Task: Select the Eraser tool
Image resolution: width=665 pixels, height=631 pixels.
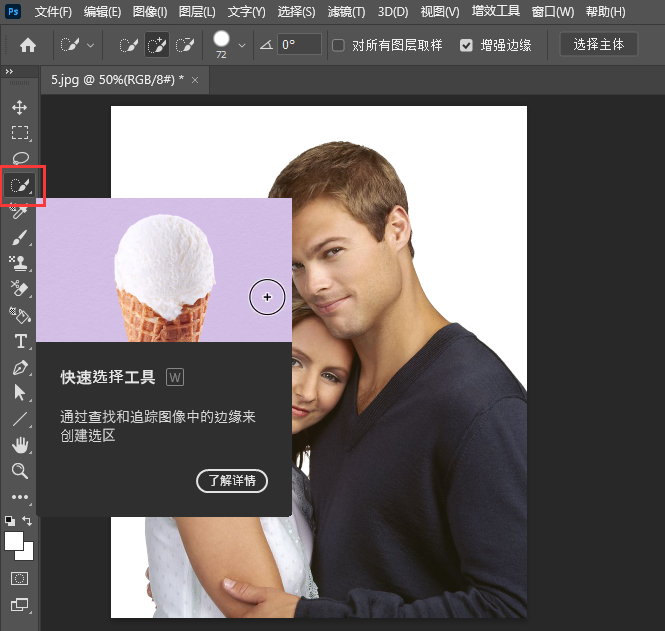Action: (x=19, y=289)
